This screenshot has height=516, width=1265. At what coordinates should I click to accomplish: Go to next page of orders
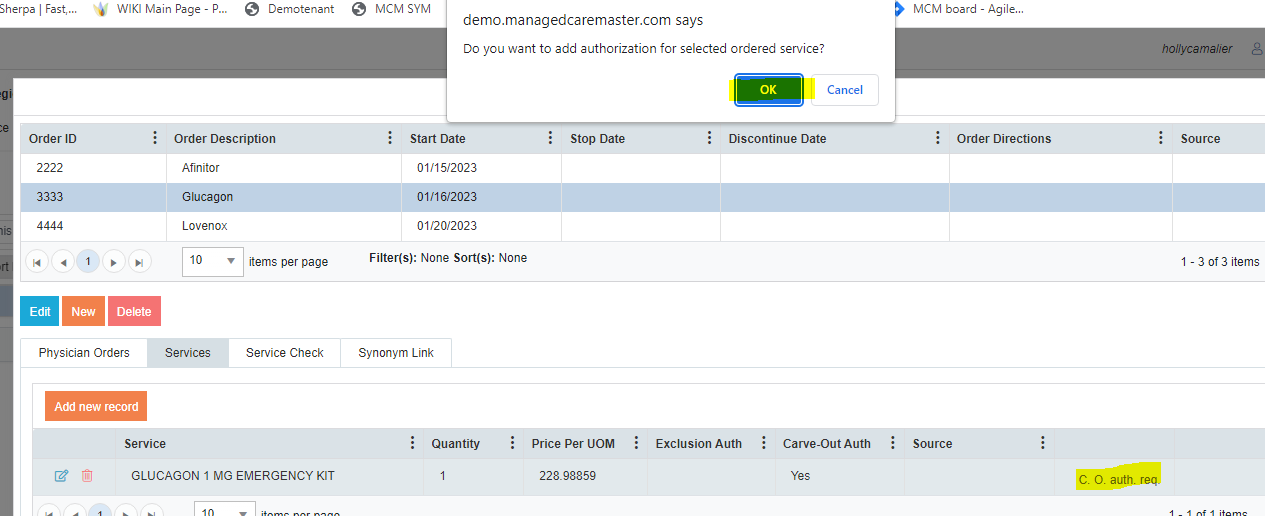click(114, 262)
